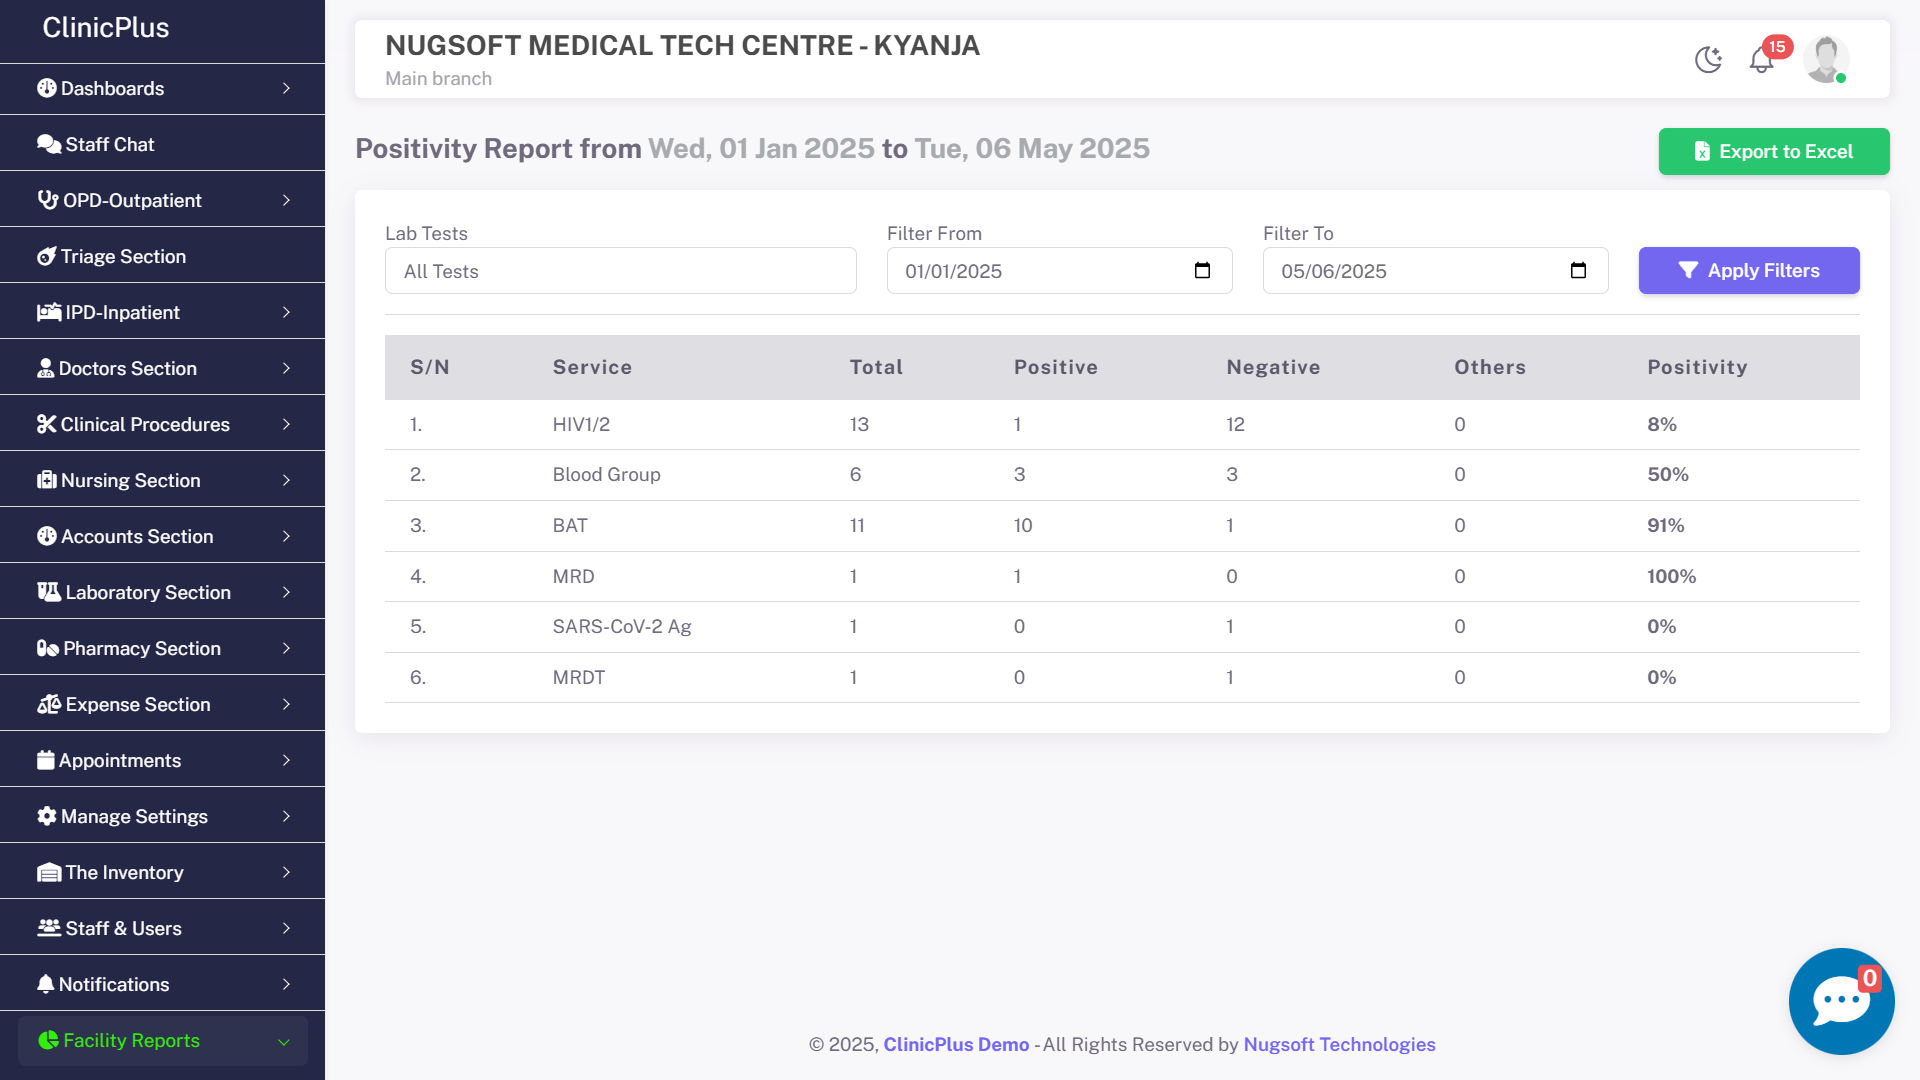Click the Triage Section icon
Screen dimensions: 1920x1080
click(x=47, y=256)
